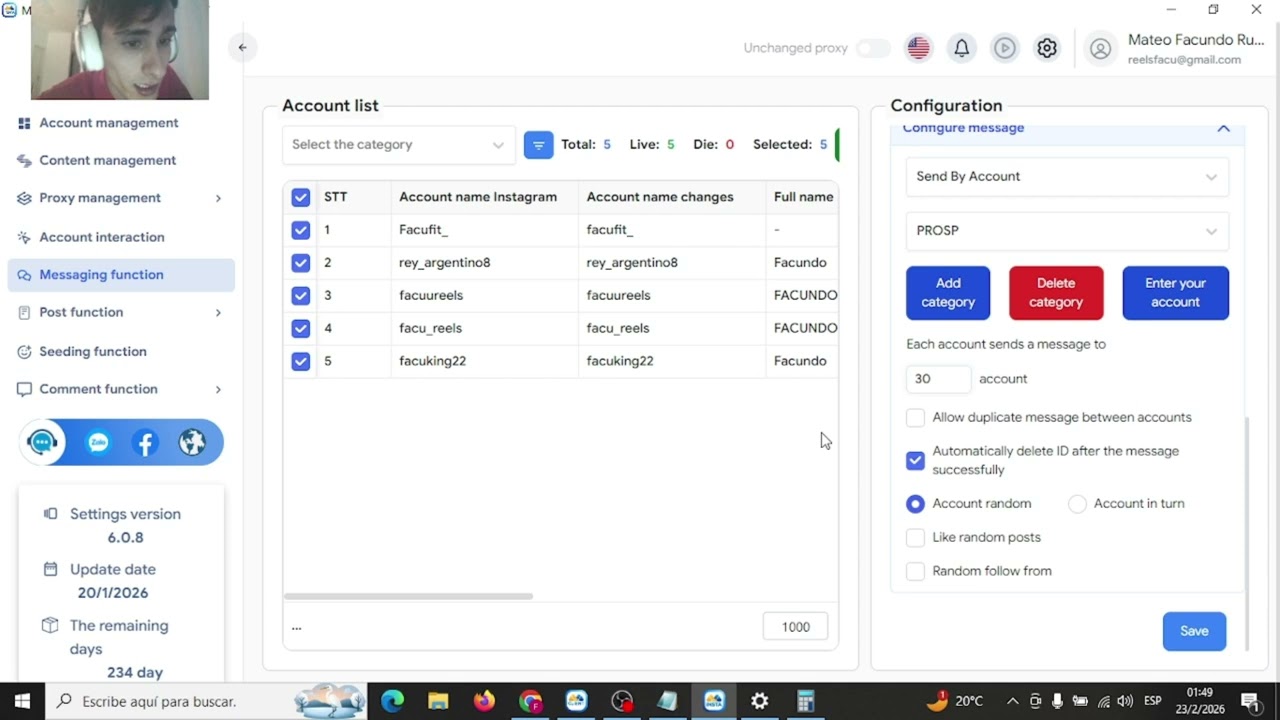Click the Add category button
Viewport: 1280px width, 720px height.
(948, 293)
